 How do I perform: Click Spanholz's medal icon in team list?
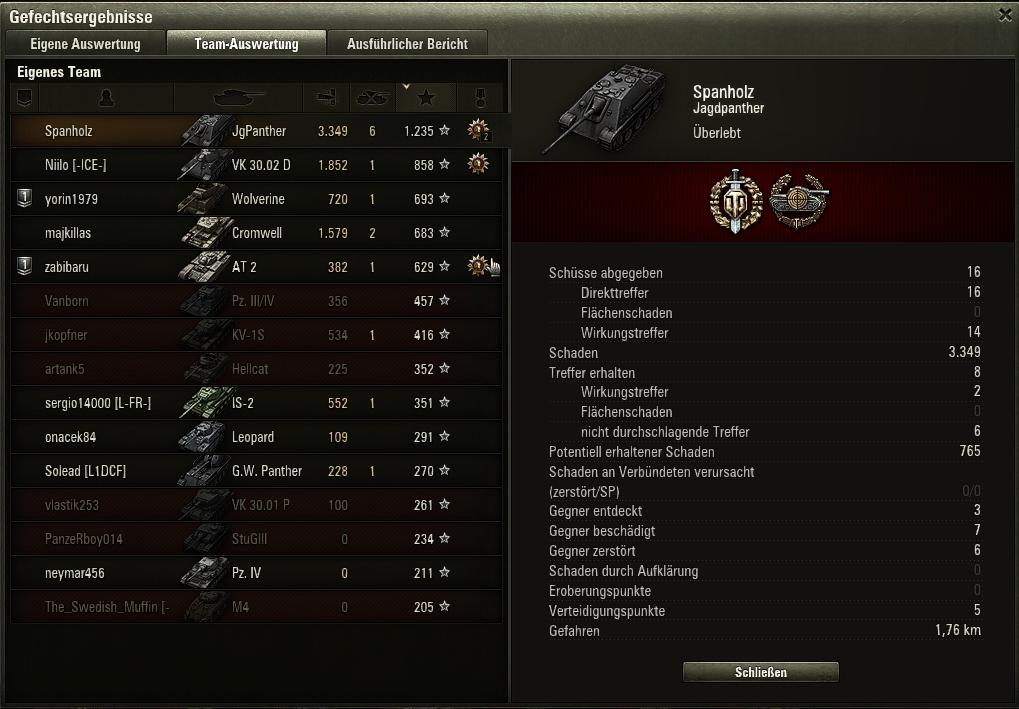tap(478, 131)
